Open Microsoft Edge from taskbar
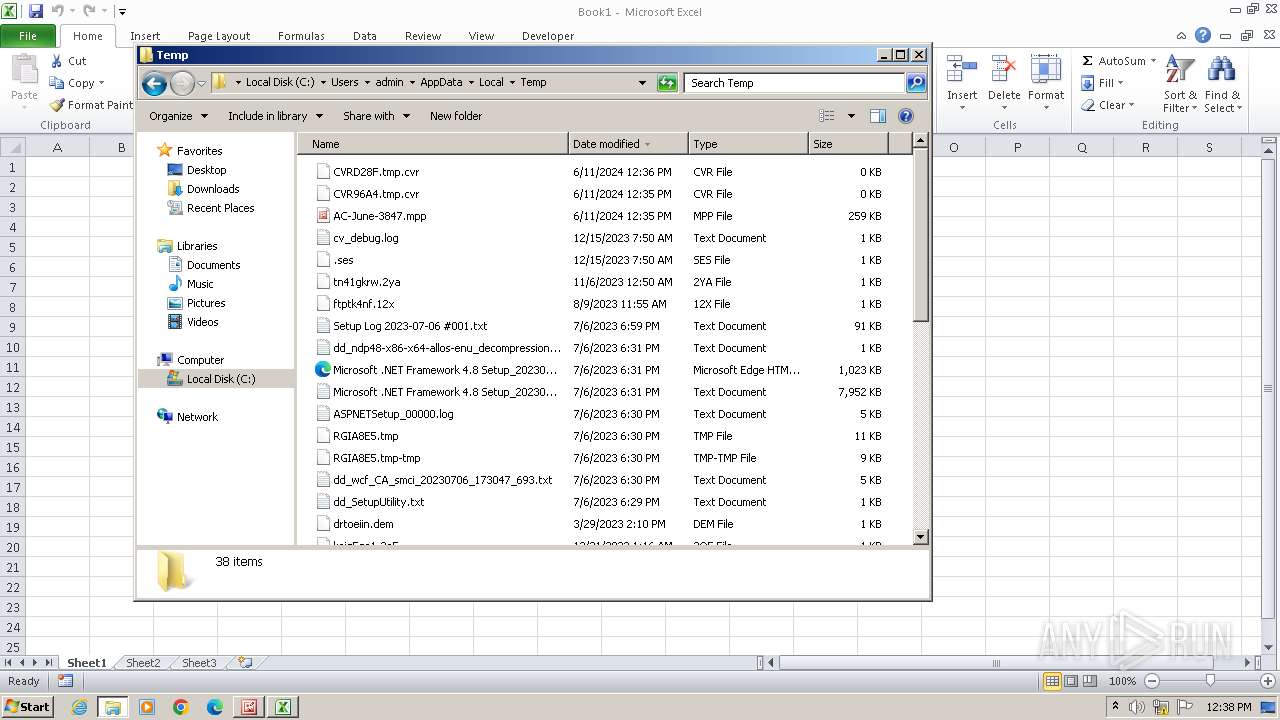1280x720 pixels. coord(215,707)
